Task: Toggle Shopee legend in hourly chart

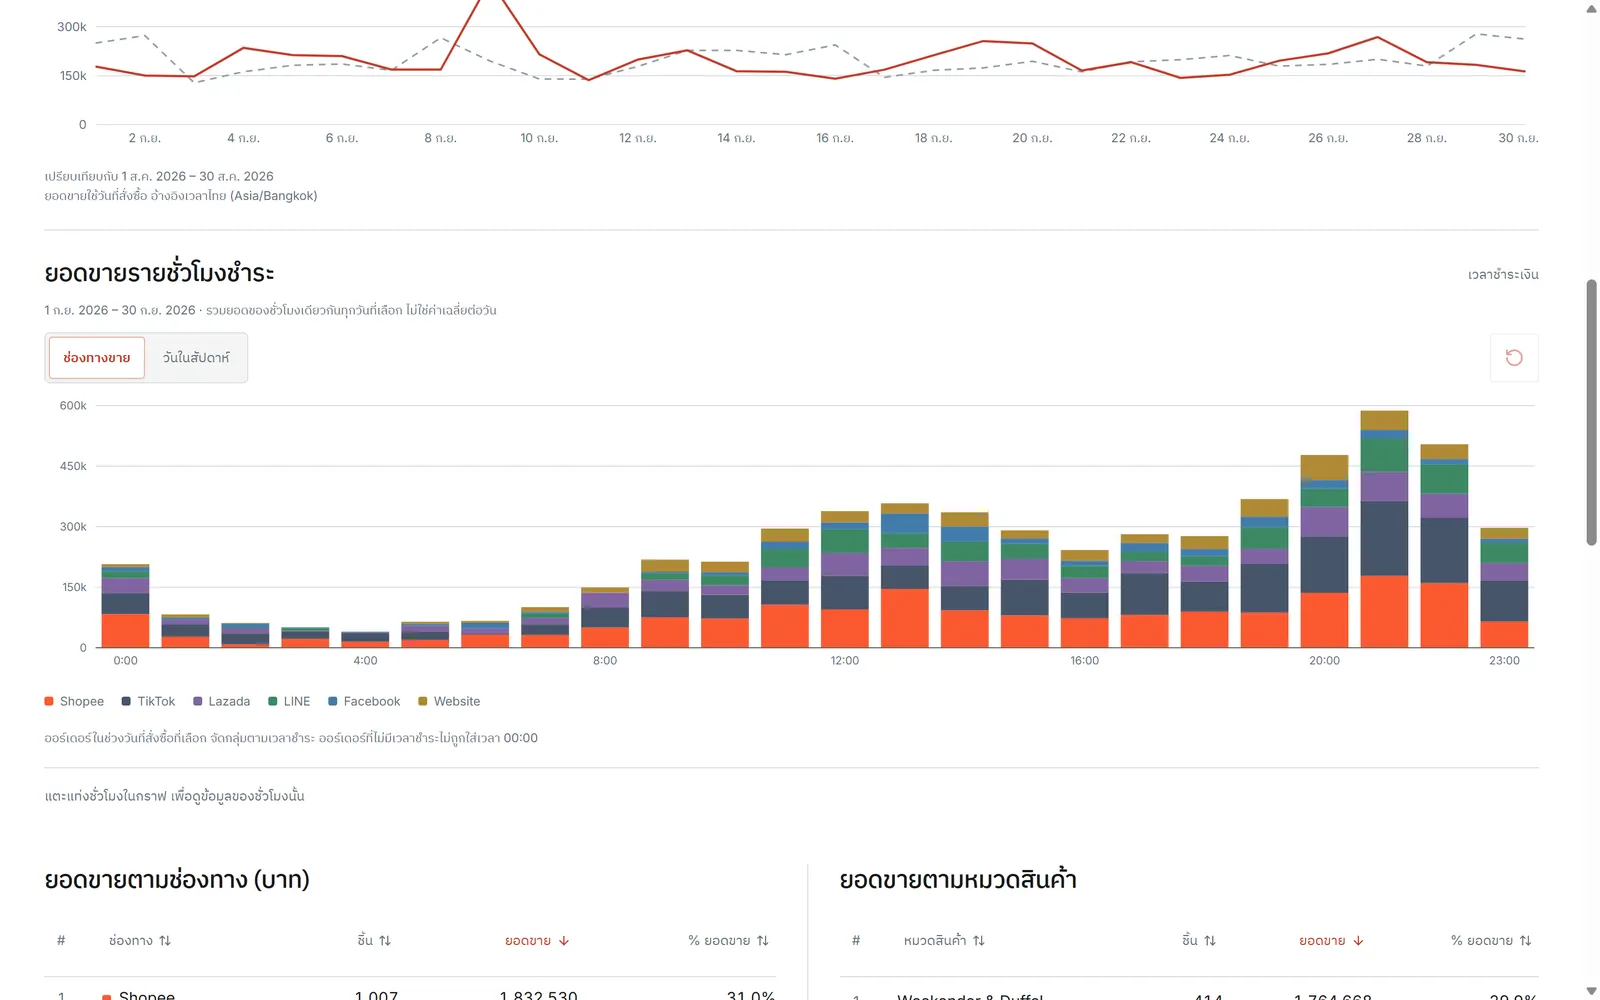Action: pyautogui.click(x=74, y=701)
